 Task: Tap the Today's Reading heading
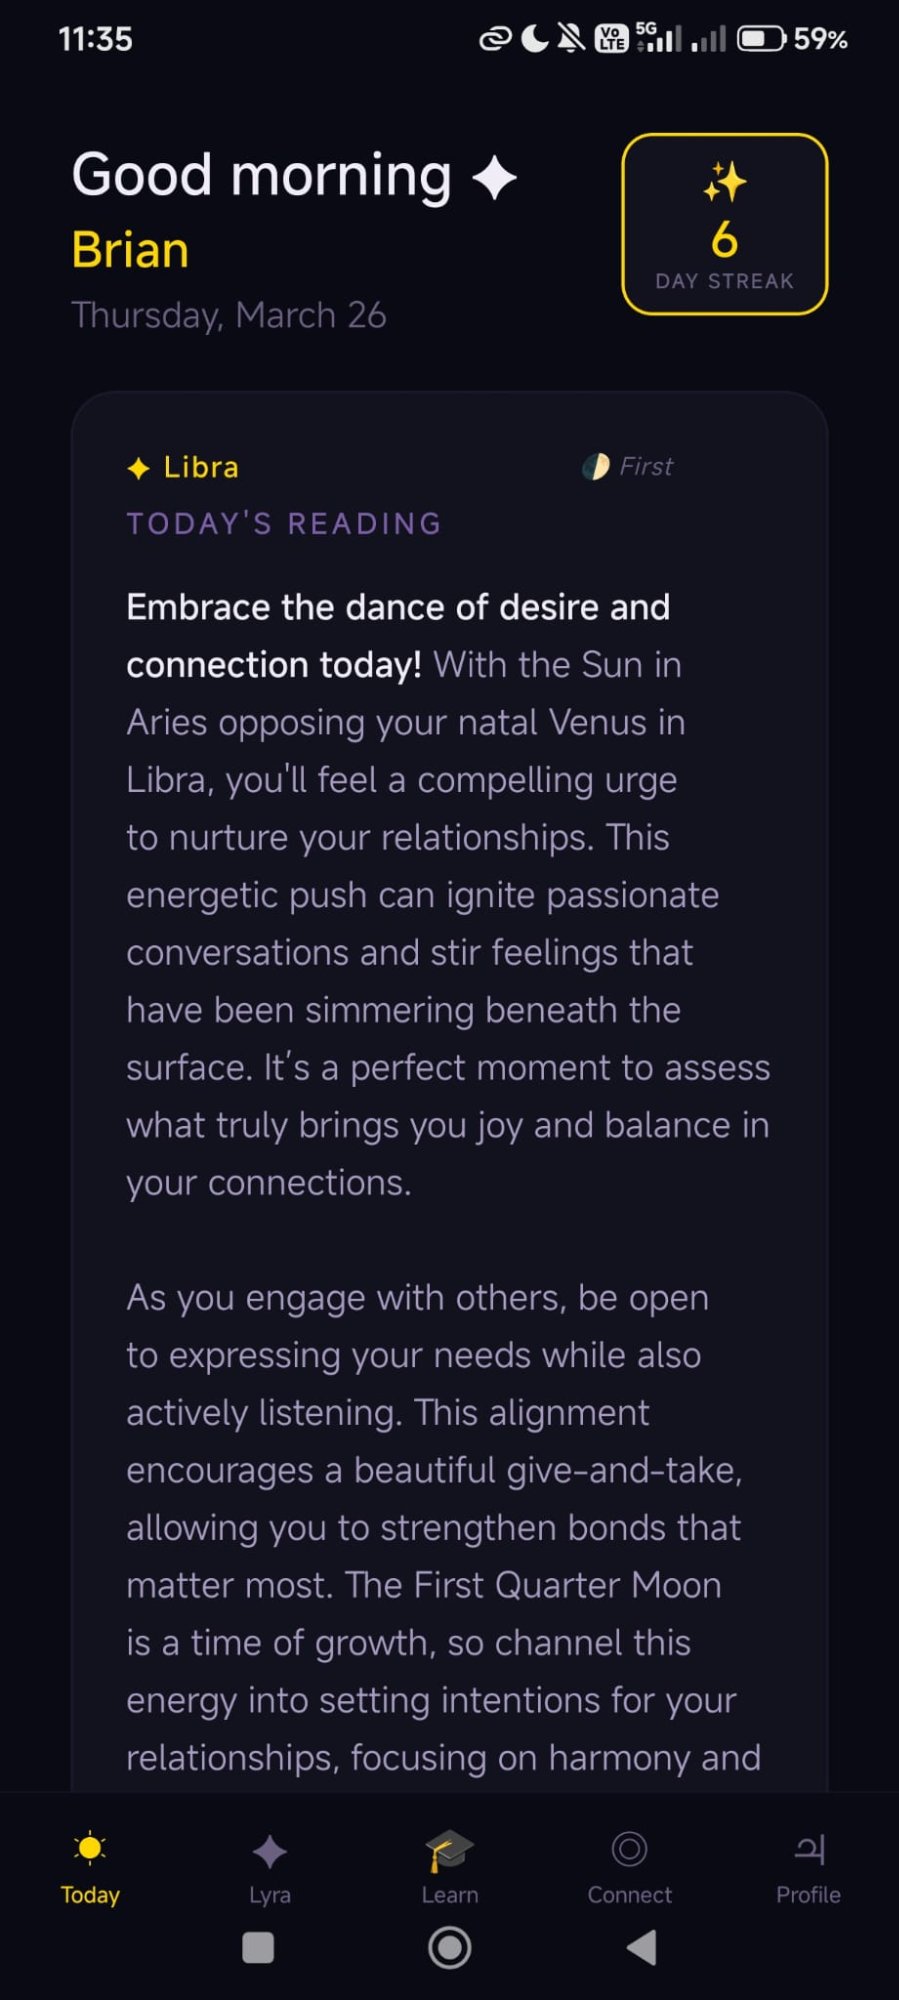(284, 523)
